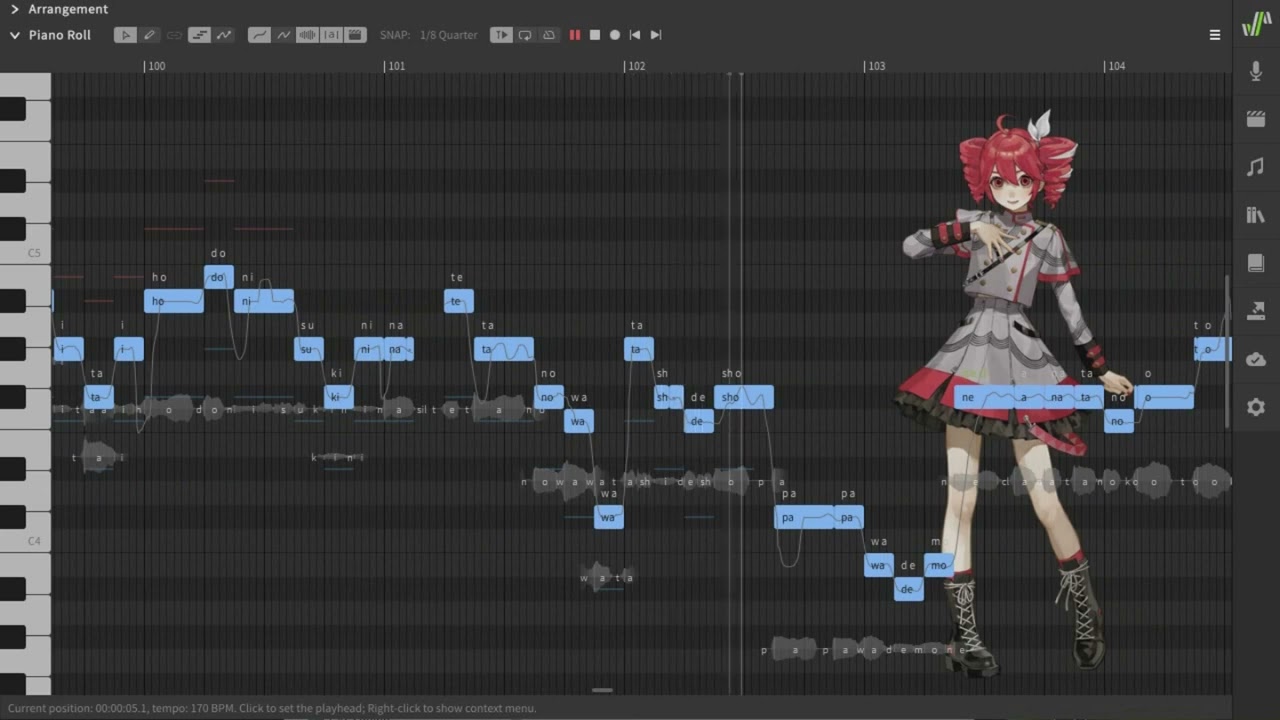Click measure 104 on the ruler

coord(1116,66)
